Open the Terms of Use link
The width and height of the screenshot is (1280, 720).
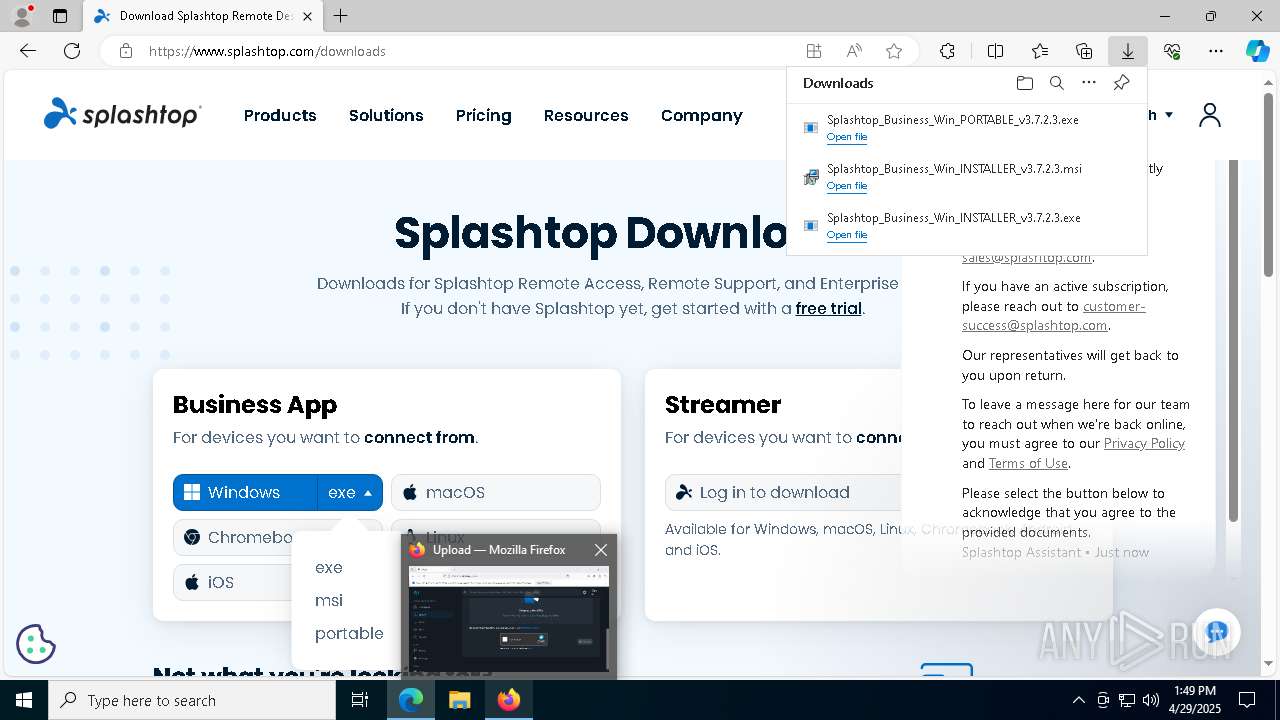(1028, 463)
